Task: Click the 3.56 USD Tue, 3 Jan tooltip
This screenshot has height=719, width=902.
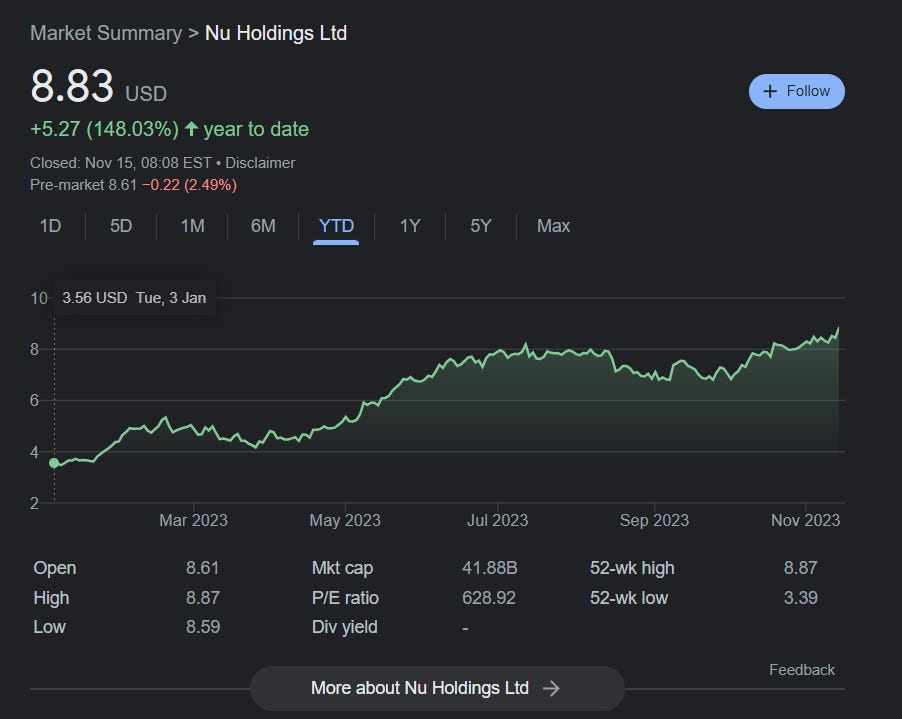Action: [x=134, y=298]
